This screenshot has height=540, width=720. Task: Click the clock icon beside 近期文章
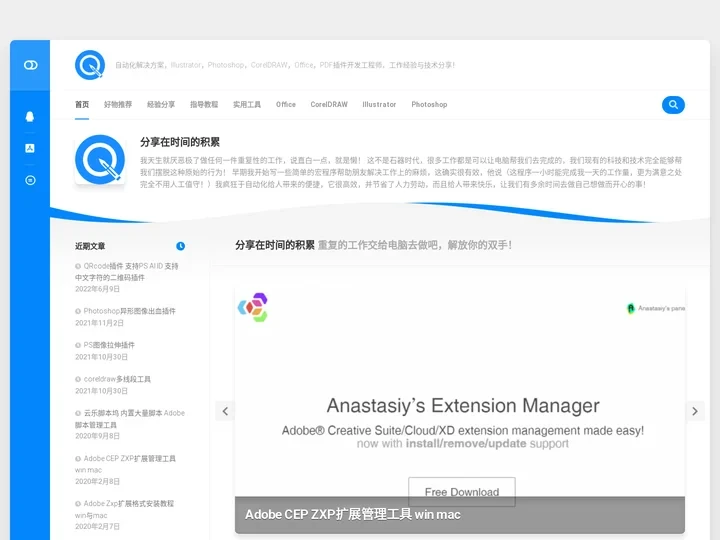tap(180, 246)
